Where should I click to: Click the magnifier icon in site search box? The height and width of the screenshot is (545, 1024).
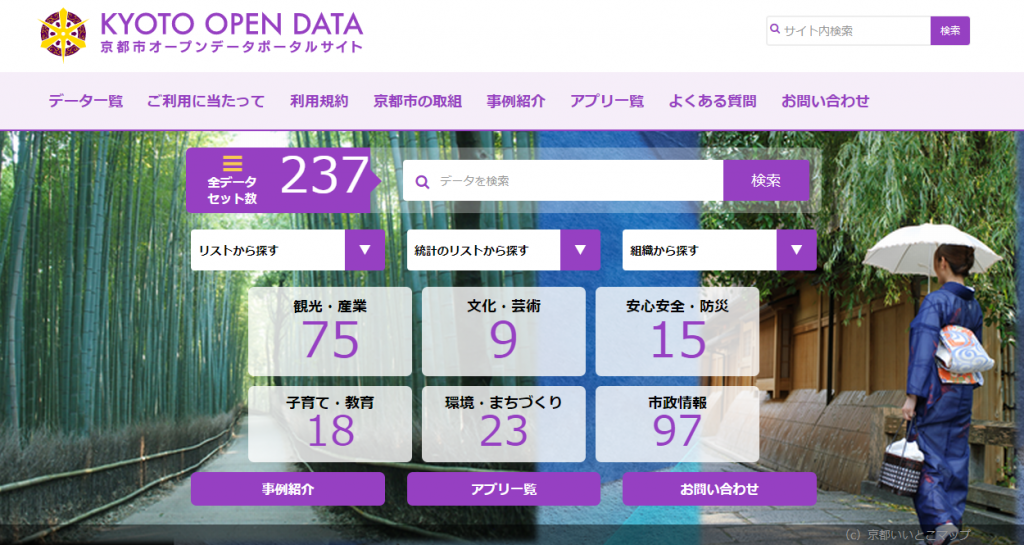coord(775,29)
